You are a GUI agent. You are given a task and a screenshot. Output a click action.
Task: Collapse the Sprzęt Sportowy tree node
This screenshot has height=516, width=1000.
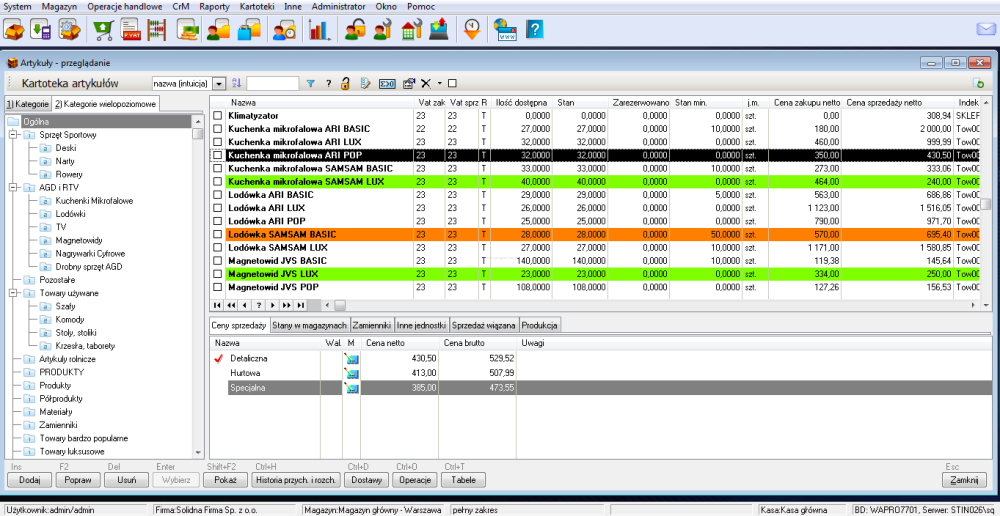tap(12, 135)
